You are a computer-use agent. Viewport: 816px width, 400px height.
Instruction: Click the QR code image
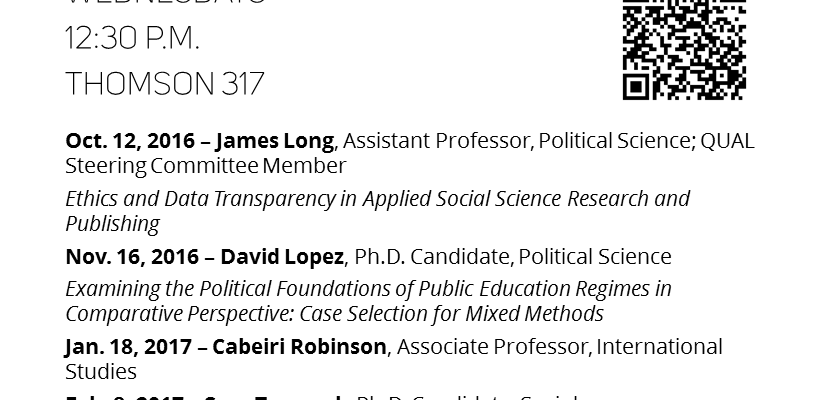[x=684, y=49]
